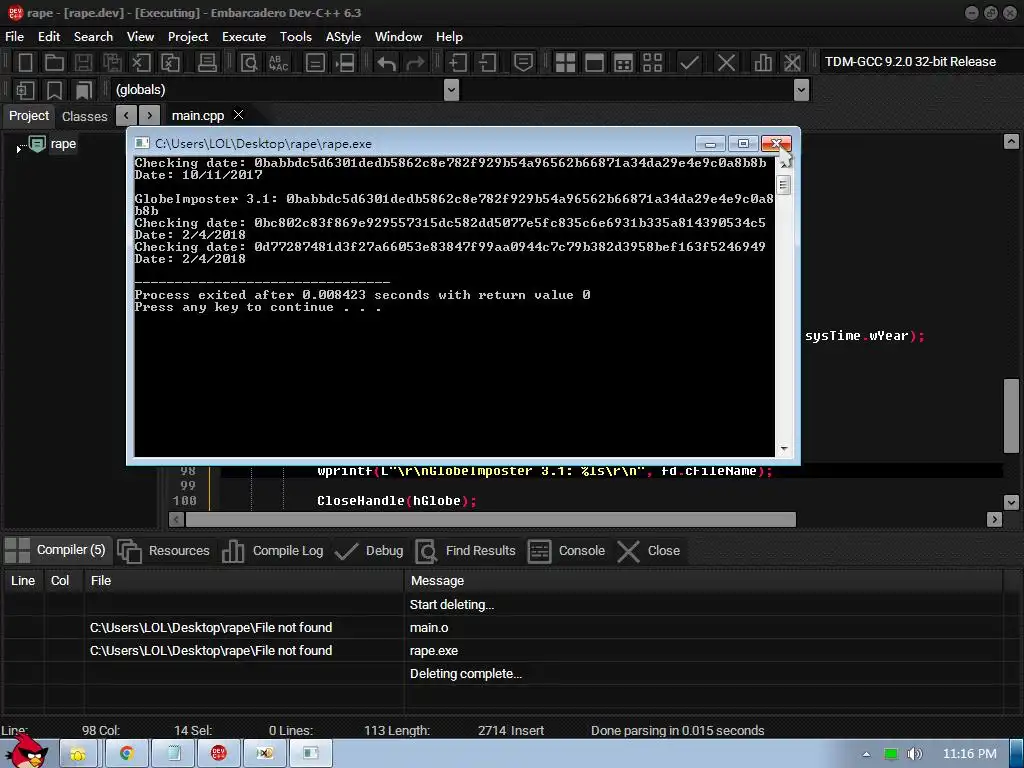Image resolution: width=1024 pixels, height=768 pixels.
Task: Click the Save file toolbar icon
Action: pos(83,63)
